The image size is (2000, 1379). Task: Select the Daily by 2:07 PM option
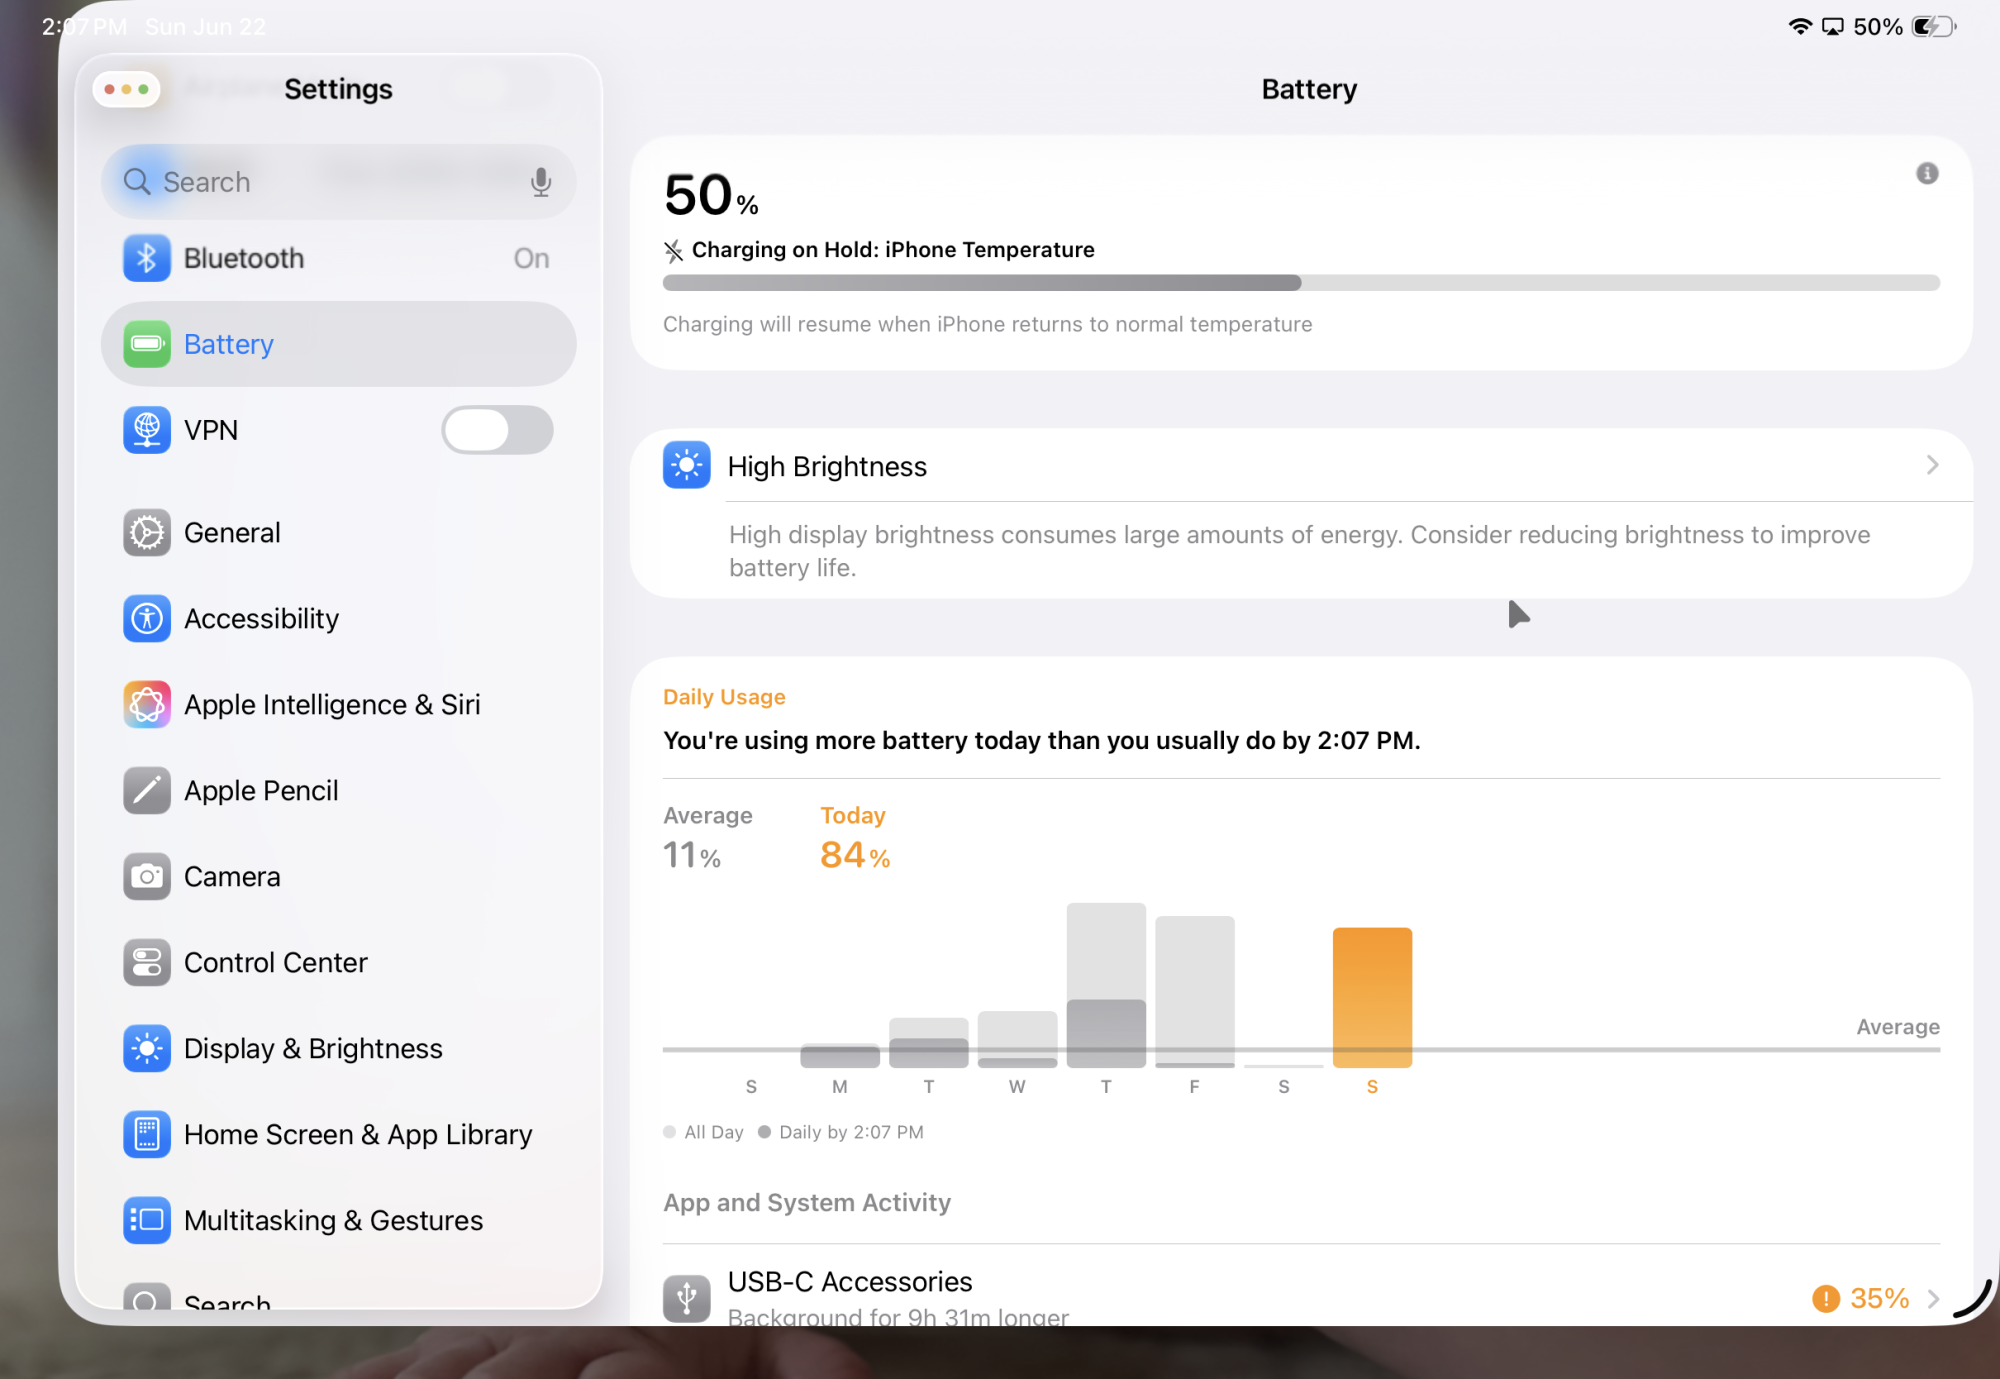(841, 1132)
